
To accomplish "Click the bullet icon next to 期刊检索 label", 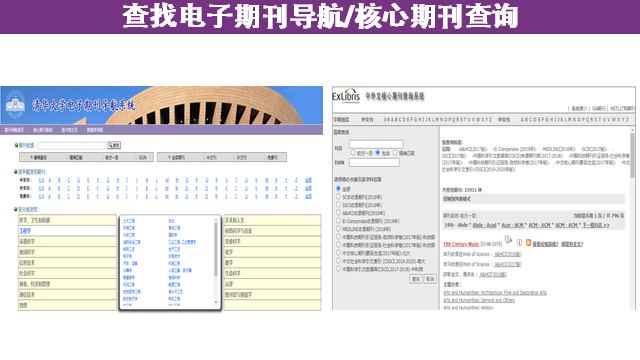I will 16,145.
